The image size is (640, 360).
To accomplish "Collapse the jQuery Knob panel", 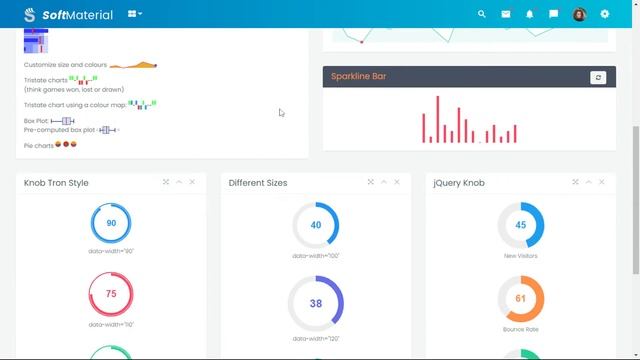I will 589,182.
